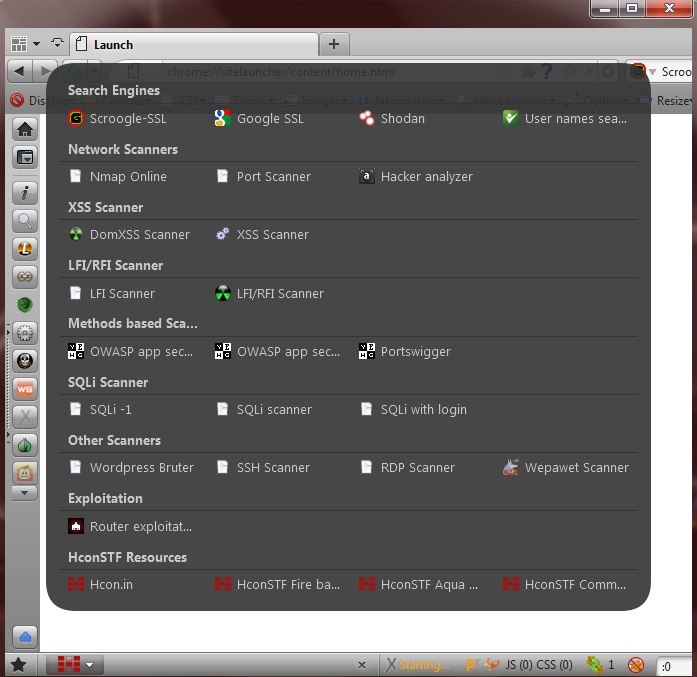Click the star bookmarks icon in status bar
Screen dimensions: 697x677
(x=19, y=665)
